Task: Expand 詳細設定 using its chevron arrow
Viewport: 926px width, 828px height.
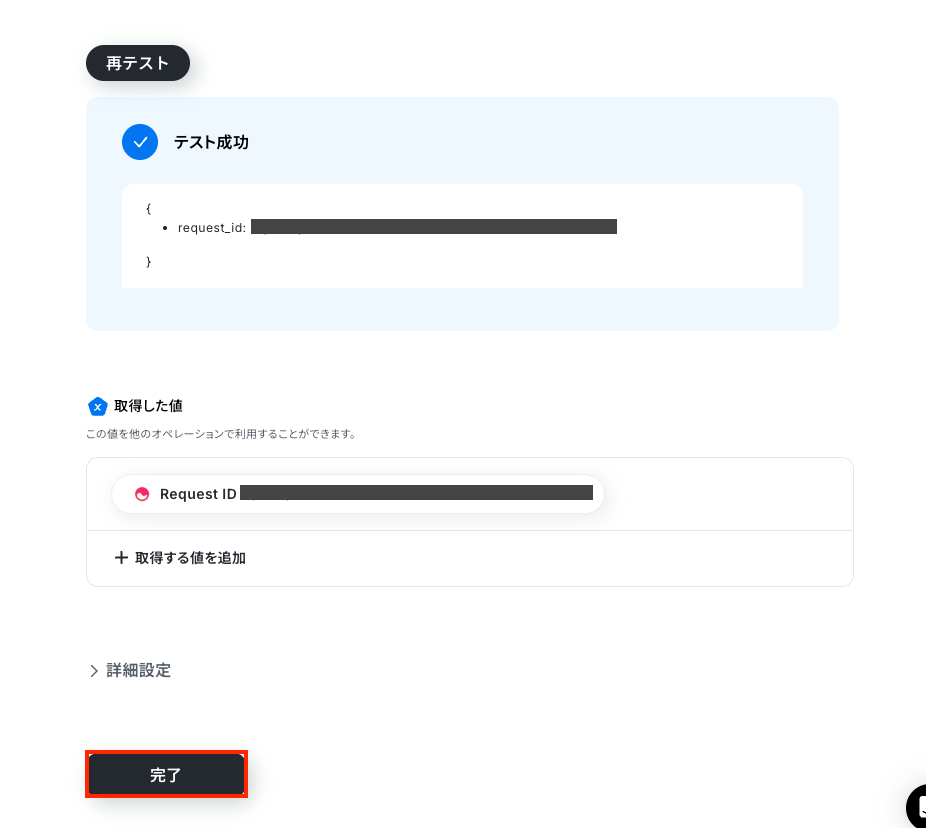Action: point(93,671)
